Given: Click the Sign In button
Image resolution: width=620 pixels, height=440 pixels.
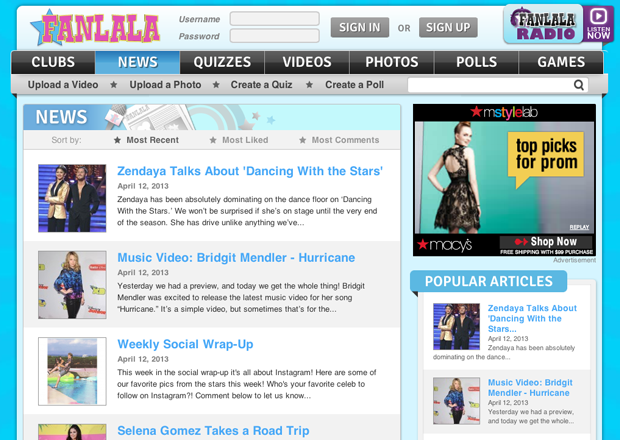Looking at the screenshot, I should tap(360, 27).
